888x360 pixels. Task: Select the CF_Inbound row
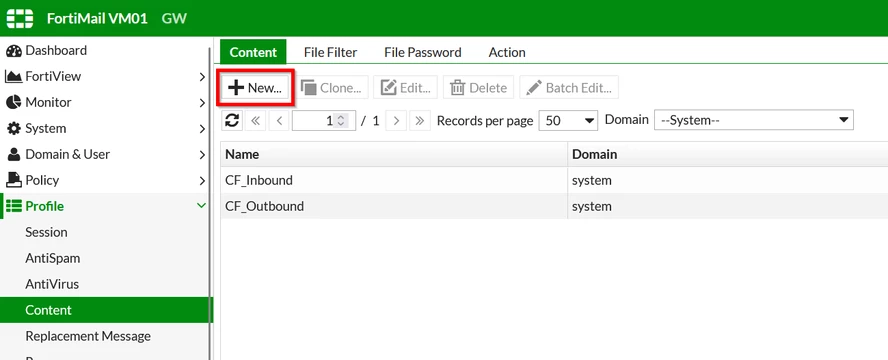554,180
